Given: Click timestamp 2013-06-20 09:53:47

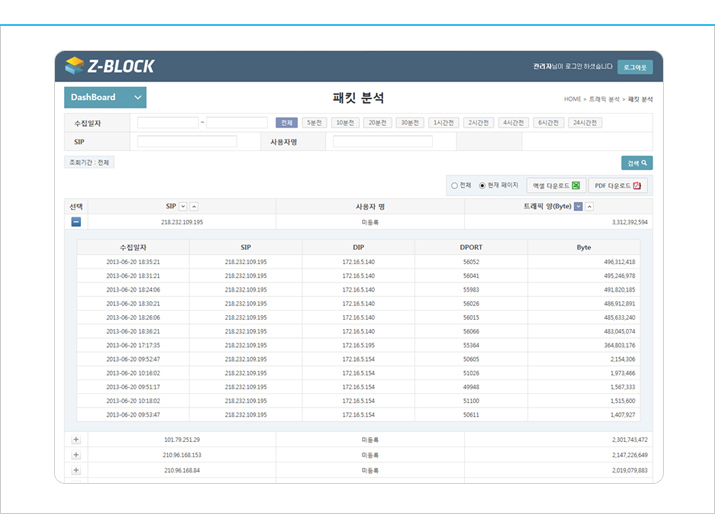Looking at the screenshot, I should (133, 415).
